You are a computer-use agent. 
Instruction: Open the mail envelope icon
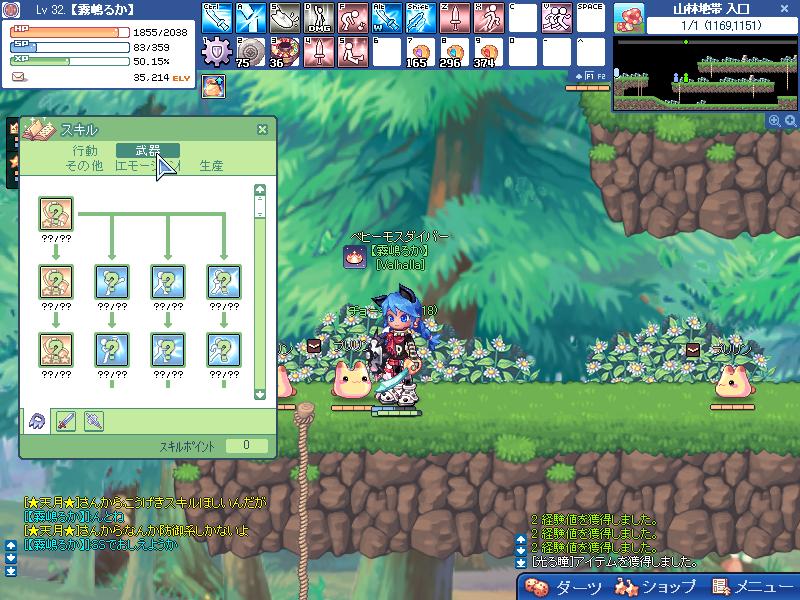(18, 77)
